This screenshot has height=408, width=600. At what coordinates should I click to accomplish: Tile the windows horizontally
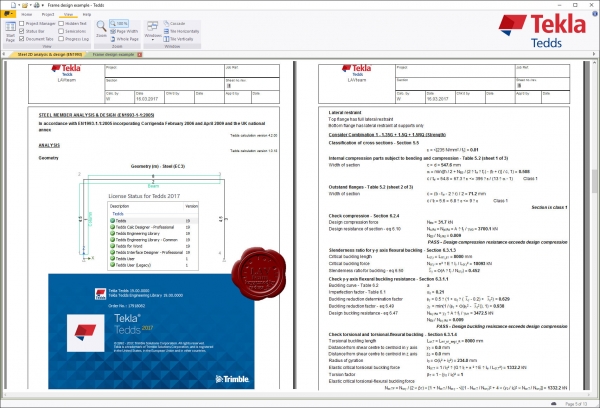coord(181,31)
